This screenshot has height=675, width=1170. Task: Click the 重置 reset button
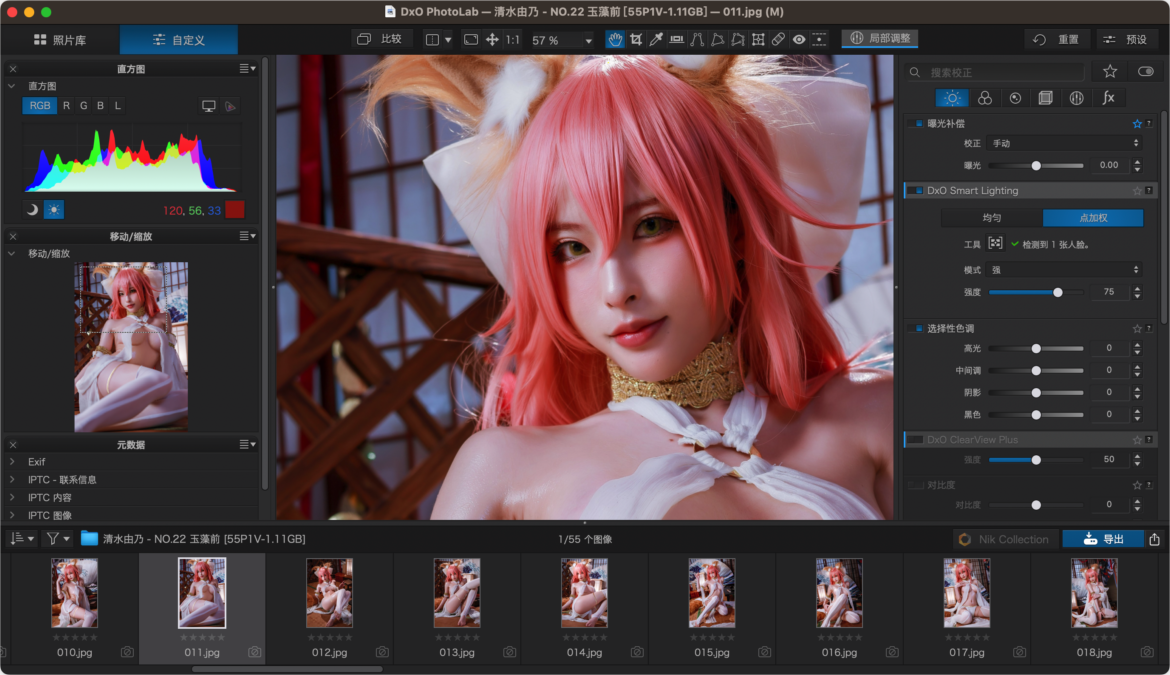pos(1057,40)
